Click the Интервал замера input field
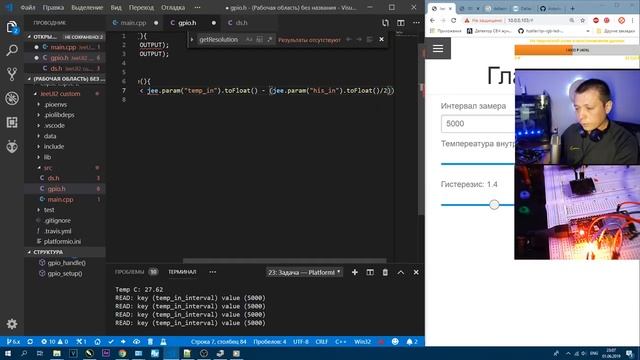The width and height of the screenshot is (640, 360). point(478,124)
